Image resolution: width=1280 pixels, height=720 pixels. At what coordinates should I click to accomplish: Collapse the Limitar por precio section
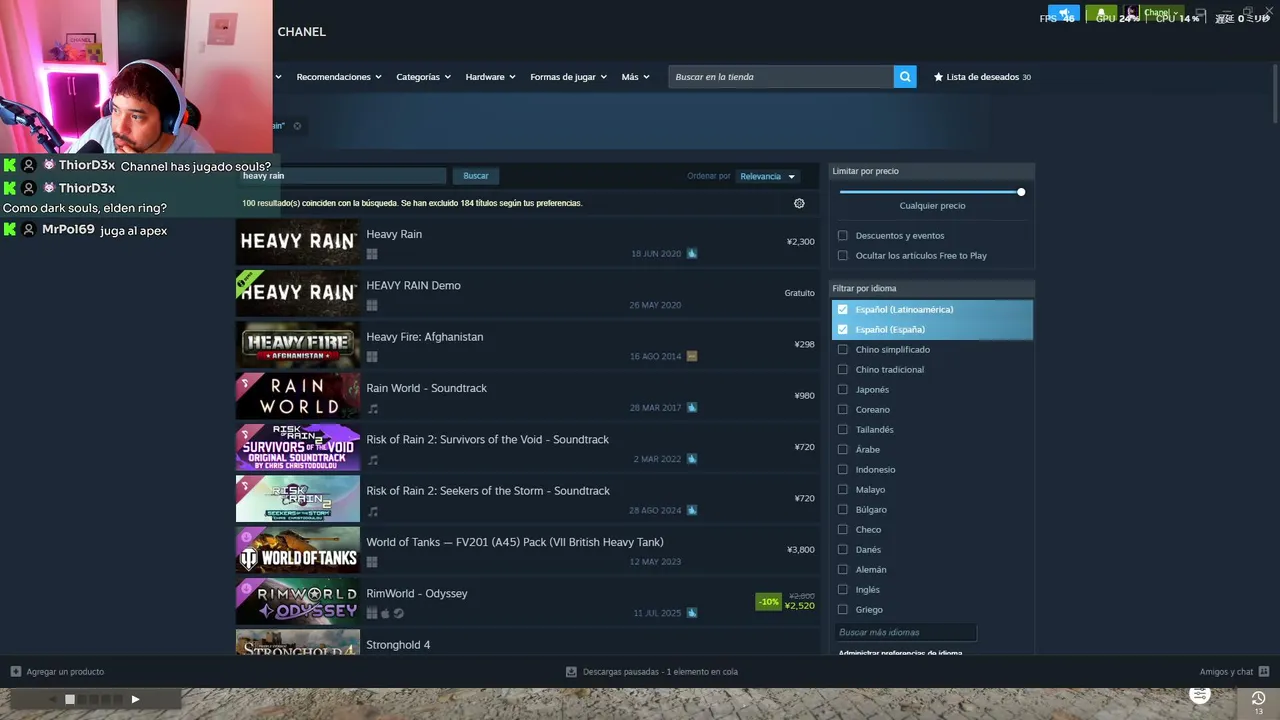[932, 171]
